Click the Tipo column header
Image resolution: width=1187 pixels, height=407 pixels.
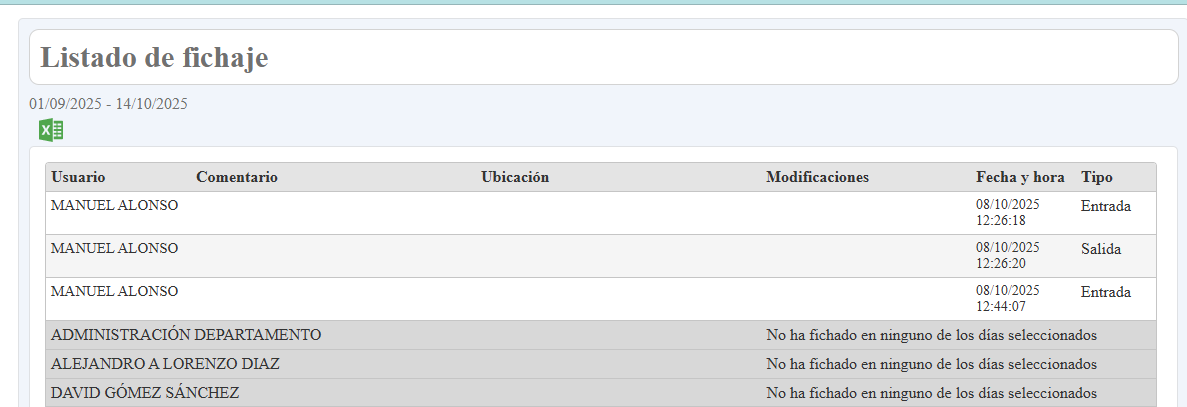(x=1096, y=177)
